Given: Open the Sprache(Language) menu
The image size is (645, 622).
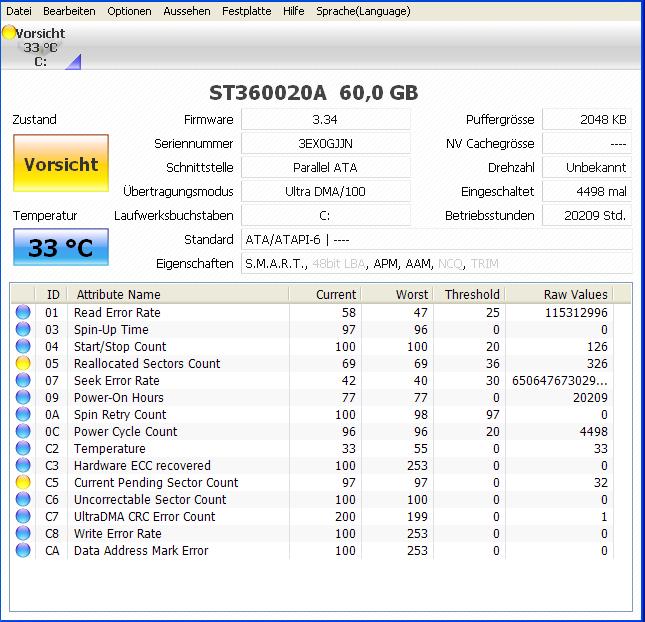Looking at the screenshot, I should pyautogui.click(x=363, y=11).
